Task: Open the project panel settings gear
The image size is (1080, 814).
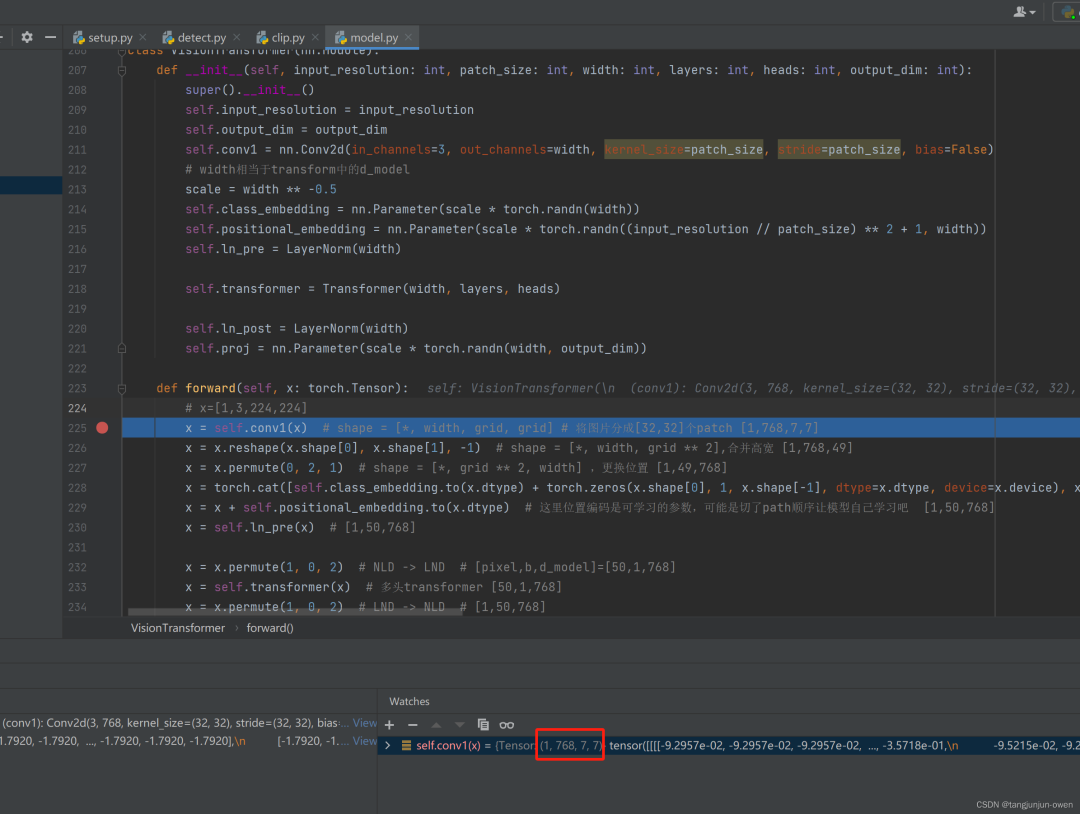Action: 27,37
